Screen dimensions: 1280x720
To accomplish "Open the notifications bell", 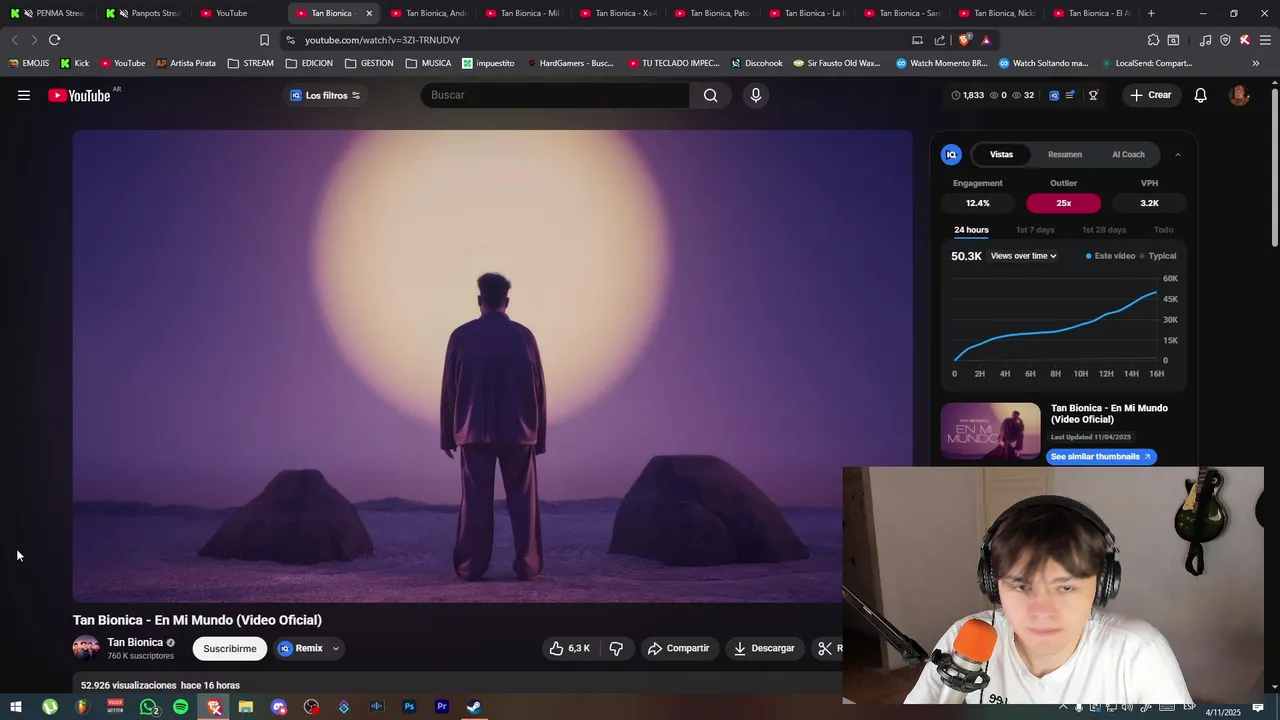I will (1201, 95).
